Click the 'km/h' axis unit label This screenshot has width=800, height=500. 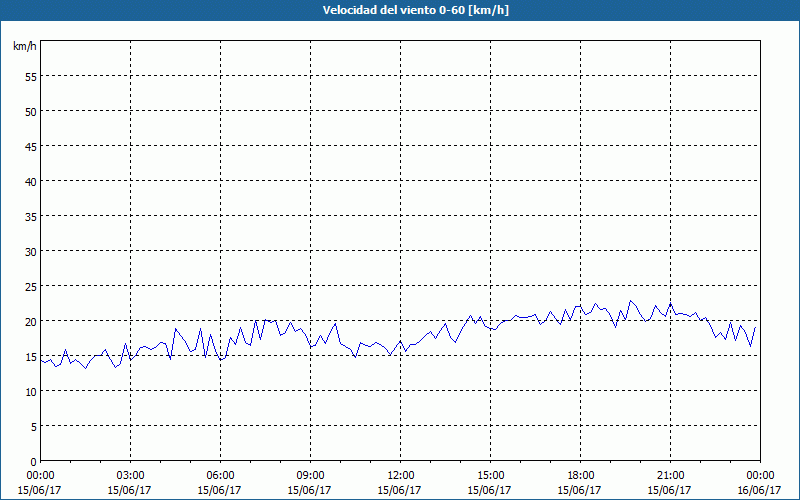tap(24, 46)
